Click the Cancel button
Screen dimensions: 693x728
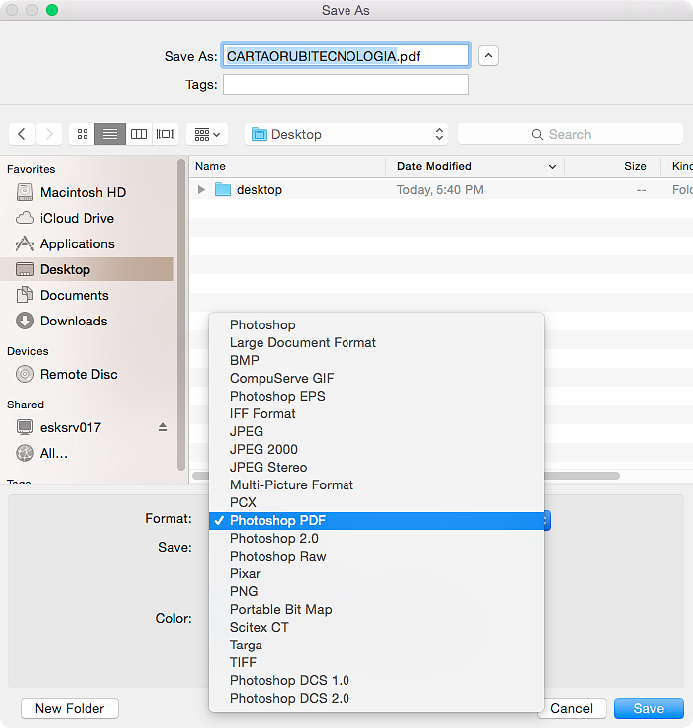(x=572, y=708)
